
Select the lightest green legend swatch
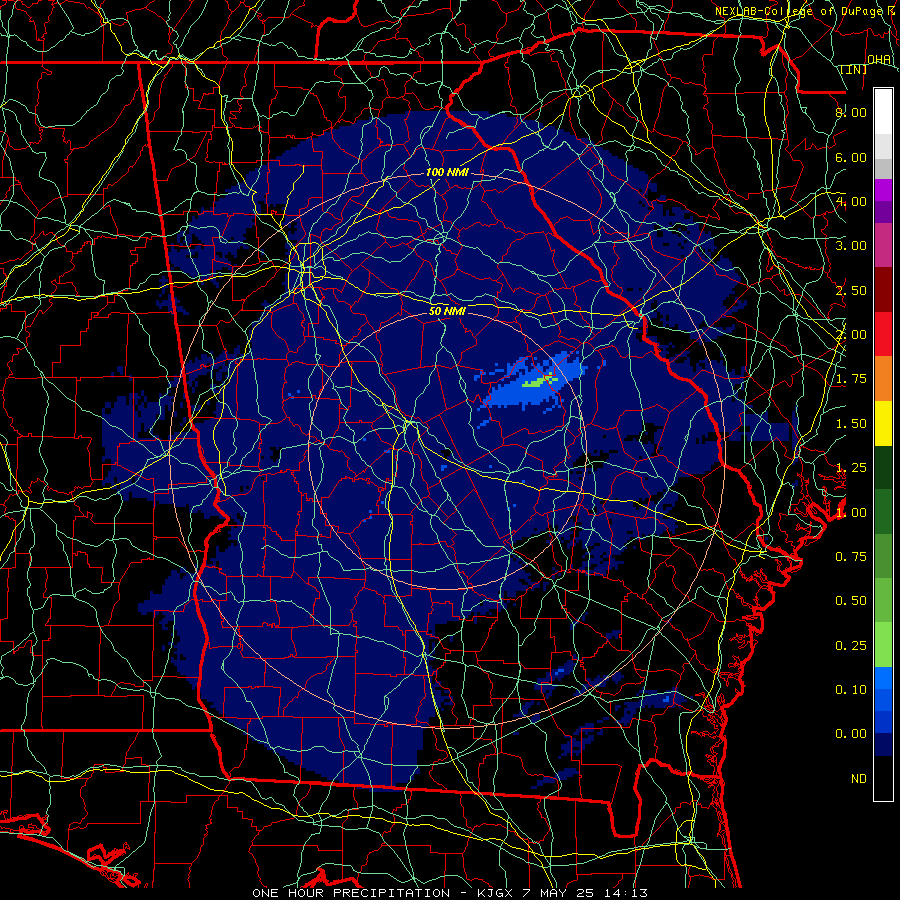[883, 645]
